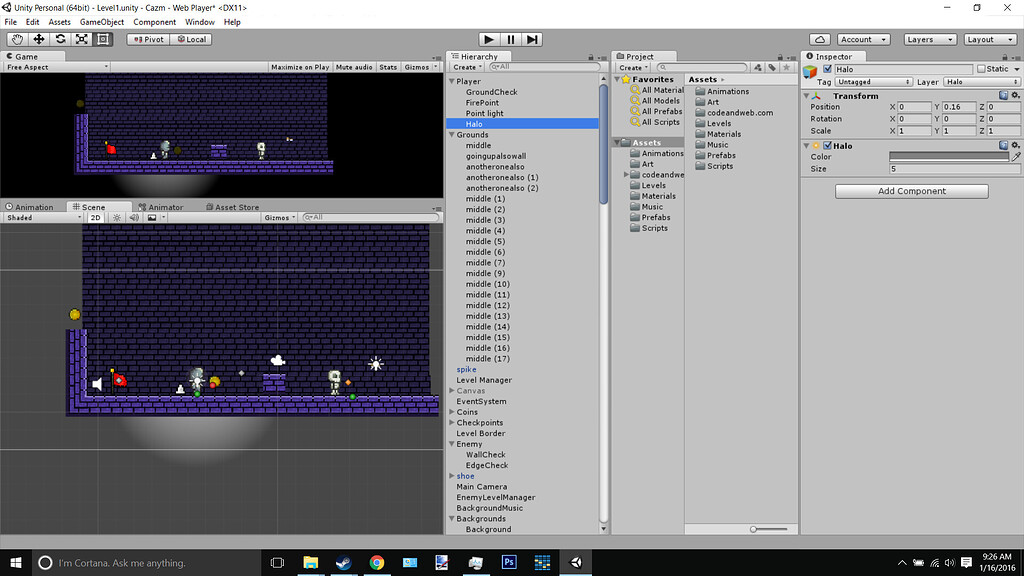
Task: Click the Add Component button
Action: point(911,190)
